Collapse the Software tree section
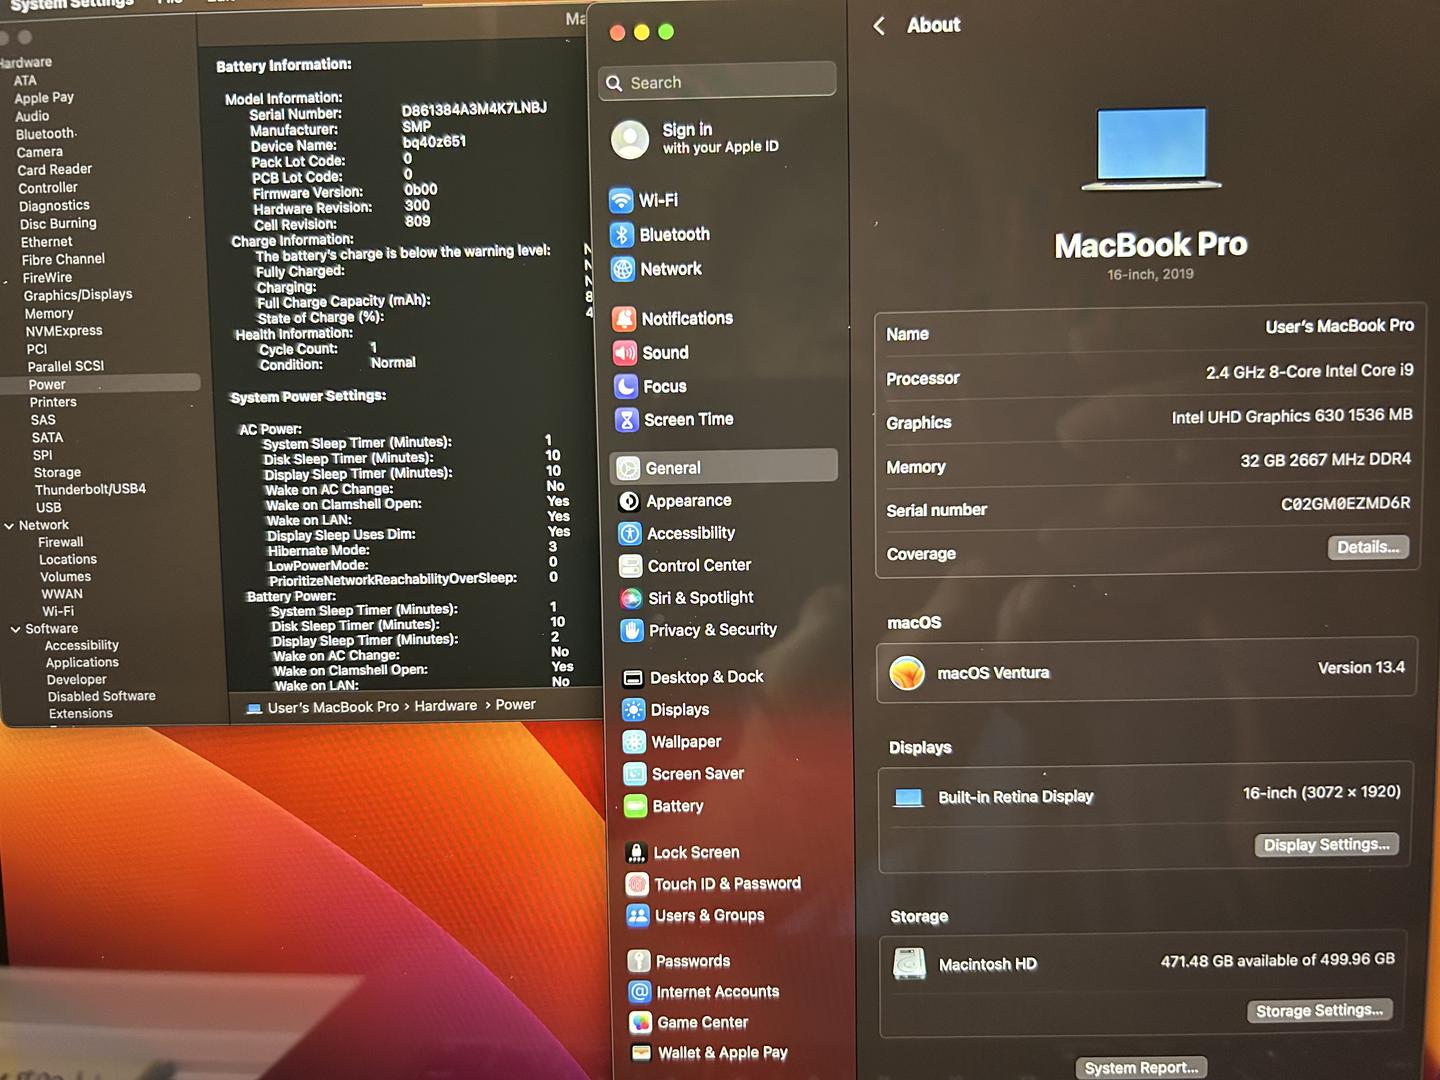Image resolution: width=1440 pixels, height=1080 pixels. [x=15, y=630]
